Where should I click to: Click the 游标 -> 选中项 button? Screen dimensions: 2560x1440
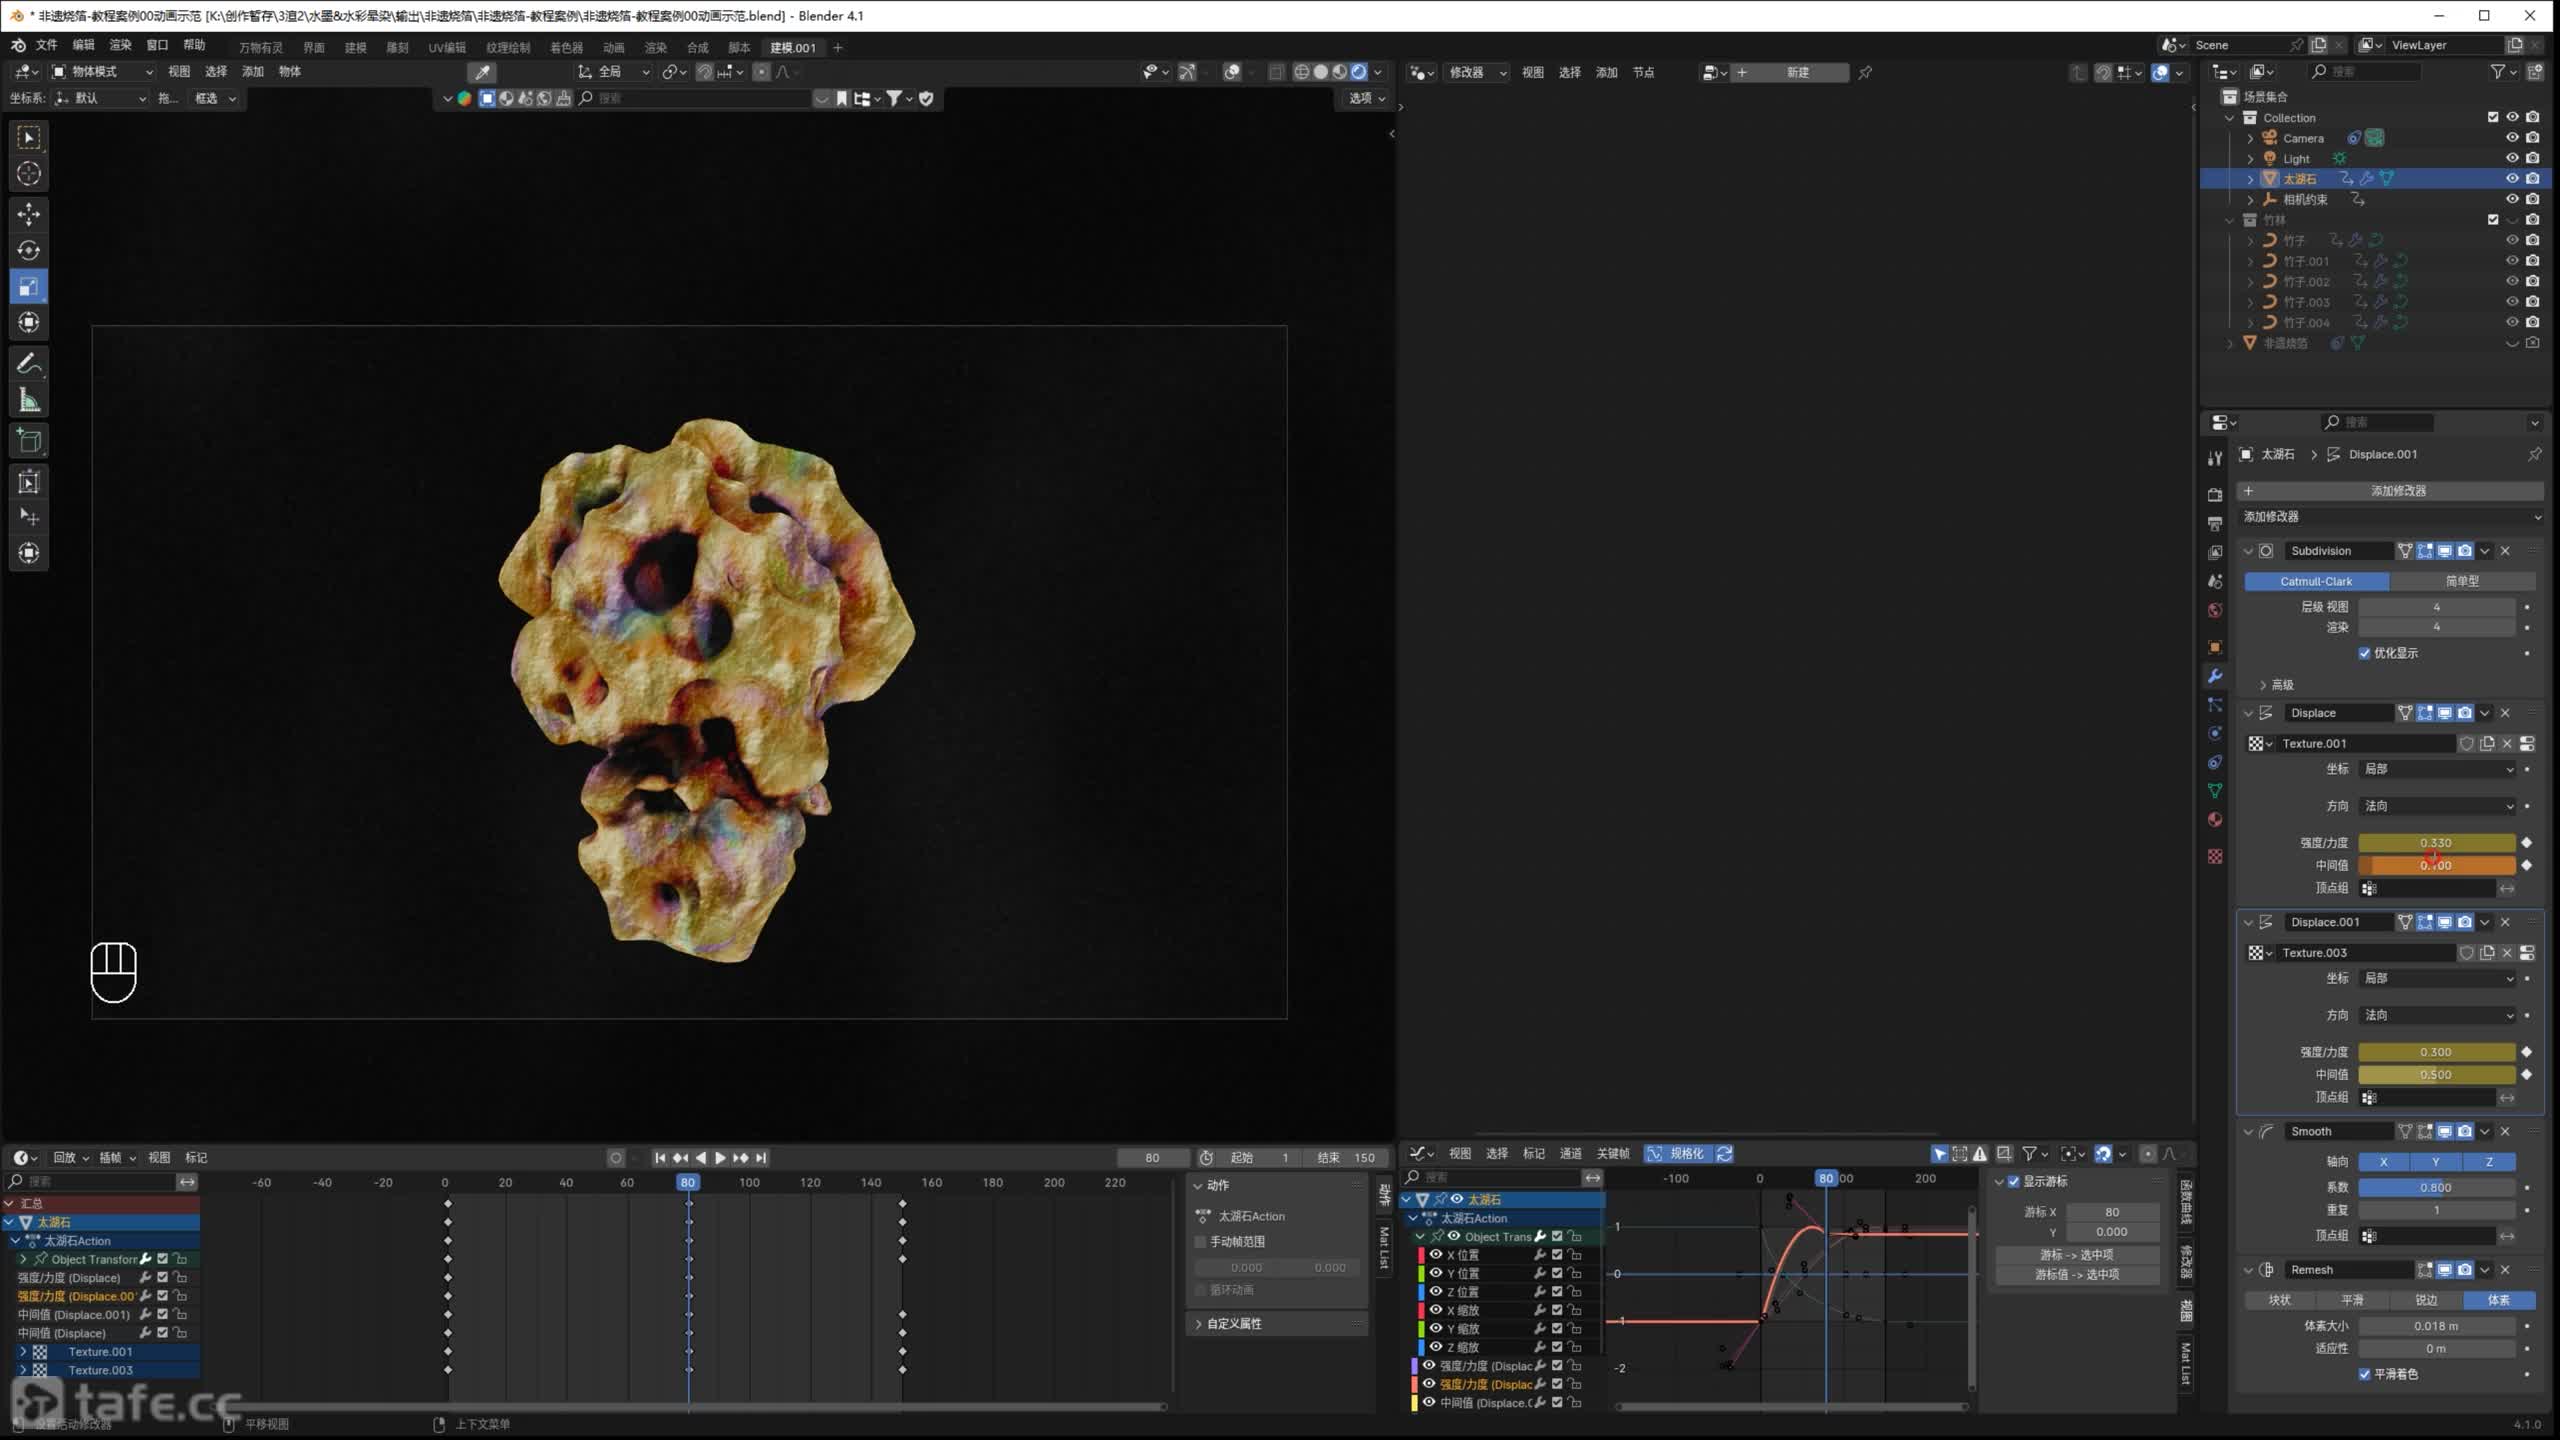pyautogui.click(x=2076, y=1254)
